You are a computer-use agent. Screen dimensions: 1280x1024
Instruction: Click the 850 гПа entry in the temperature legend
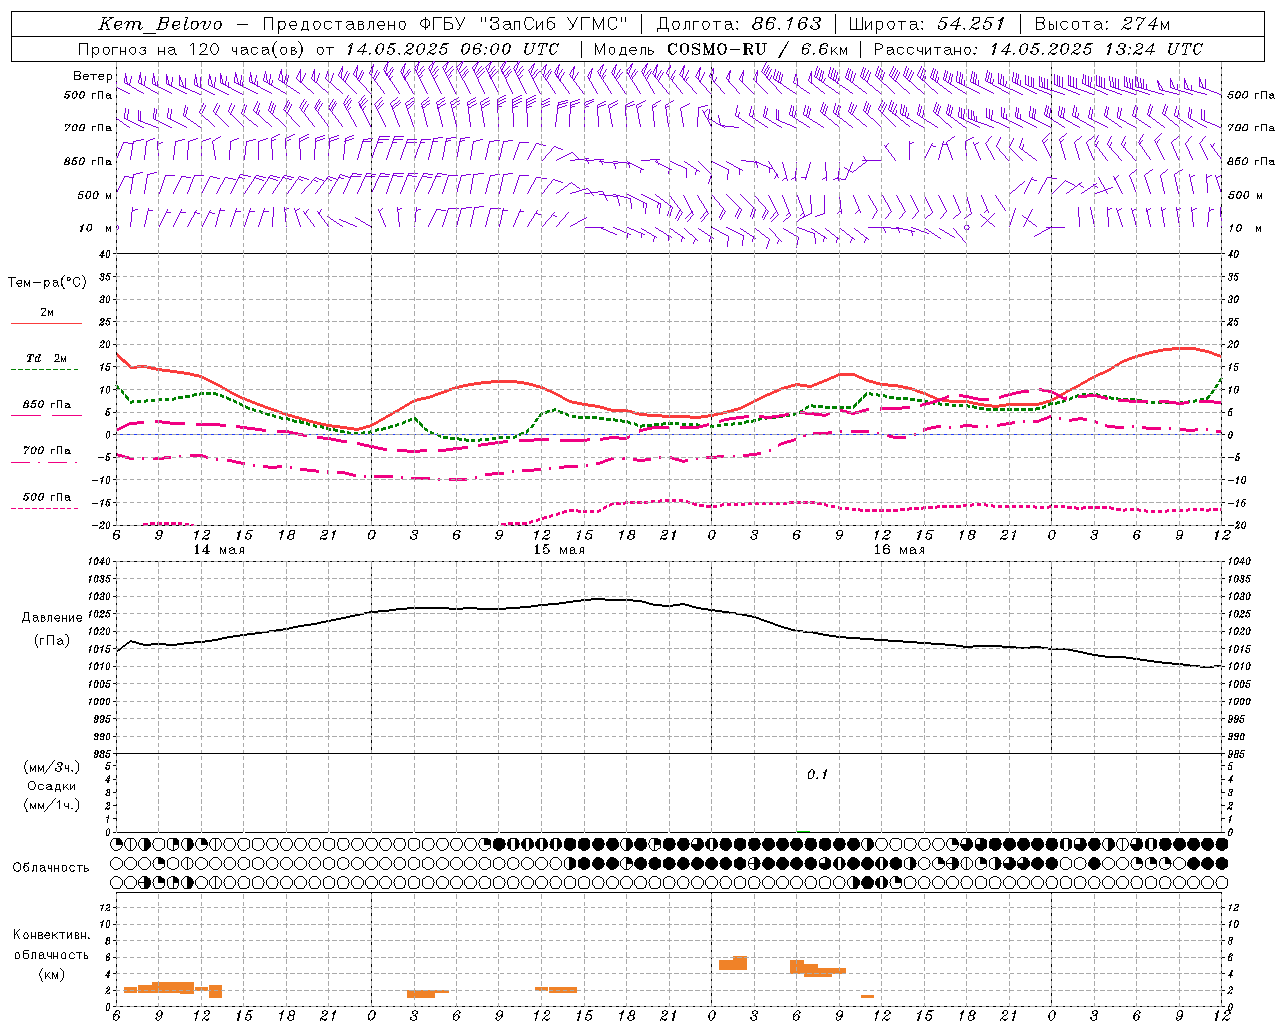tap(47, 405)
